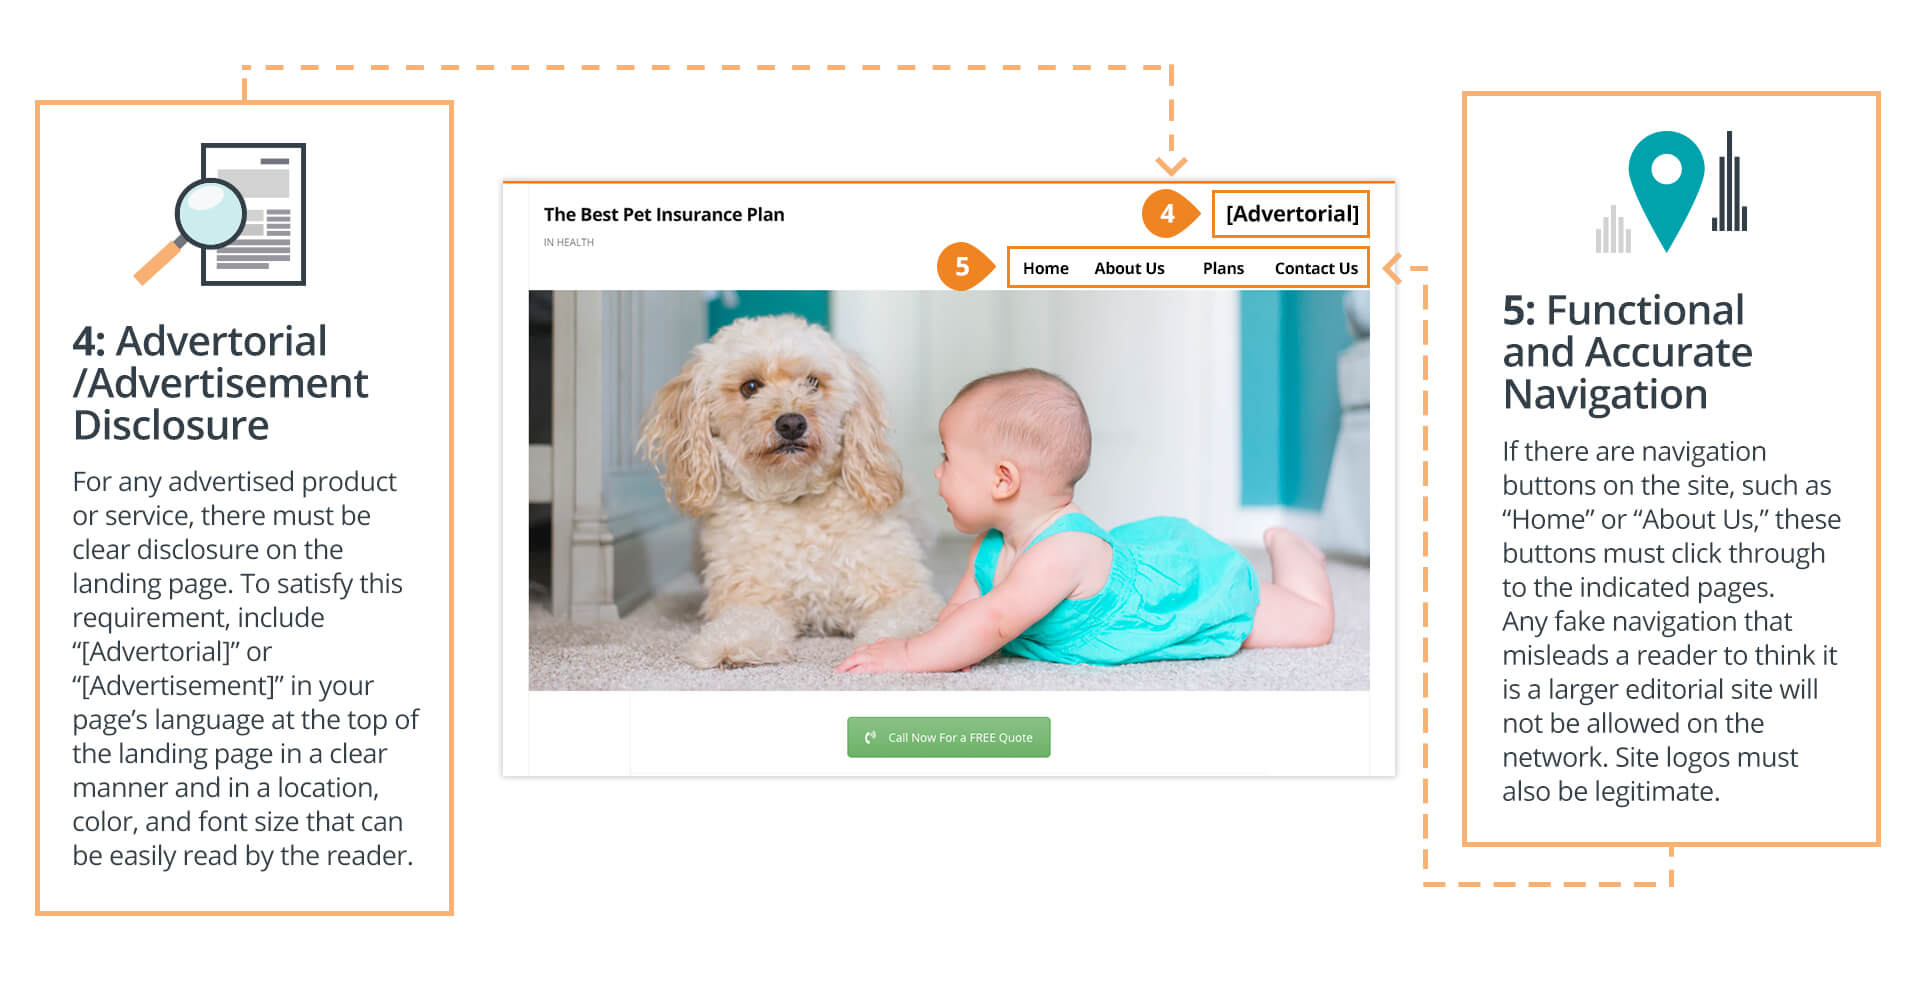
Task: Click The Best Pet Insurance Plan title
Action: pyautogui.click(x=664, y=214)
